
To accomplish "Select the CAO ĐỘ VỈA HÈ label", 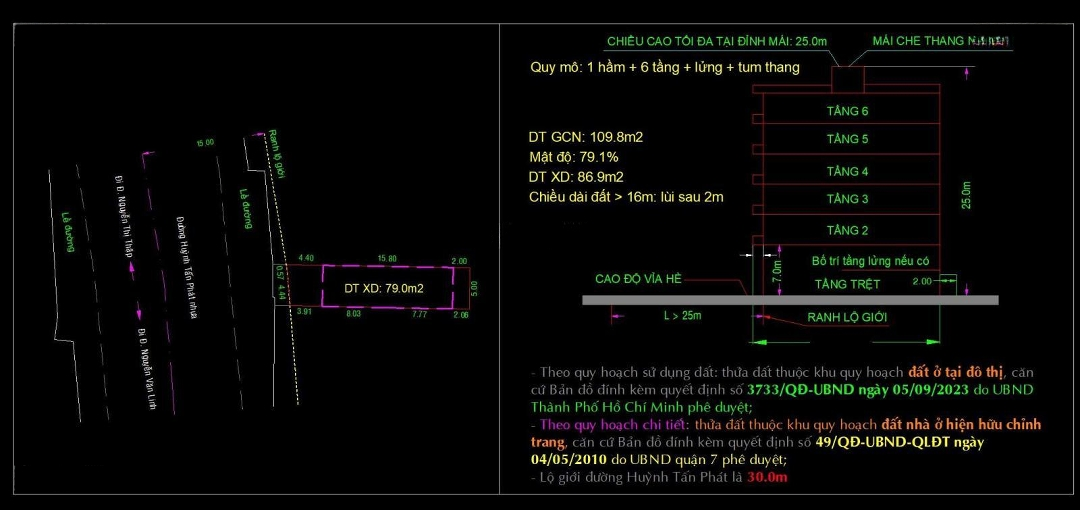I will (x=638, y=279).
